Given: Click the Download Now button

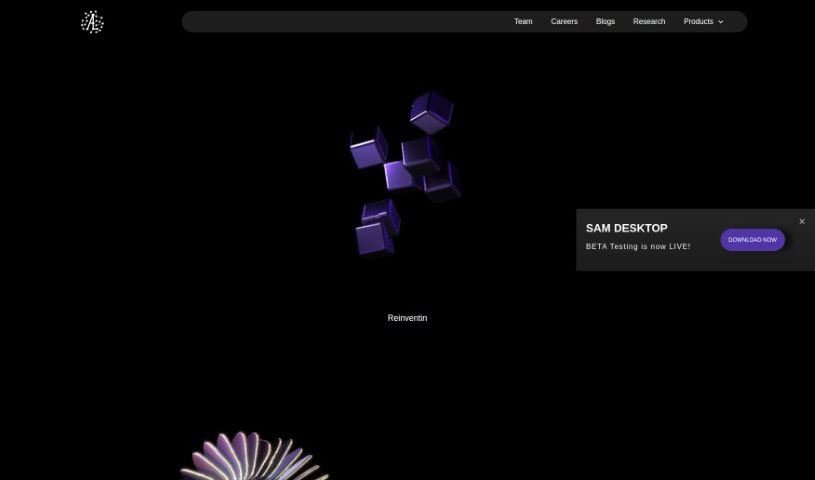Looking at the screenshot, I should tap(752, 240).
